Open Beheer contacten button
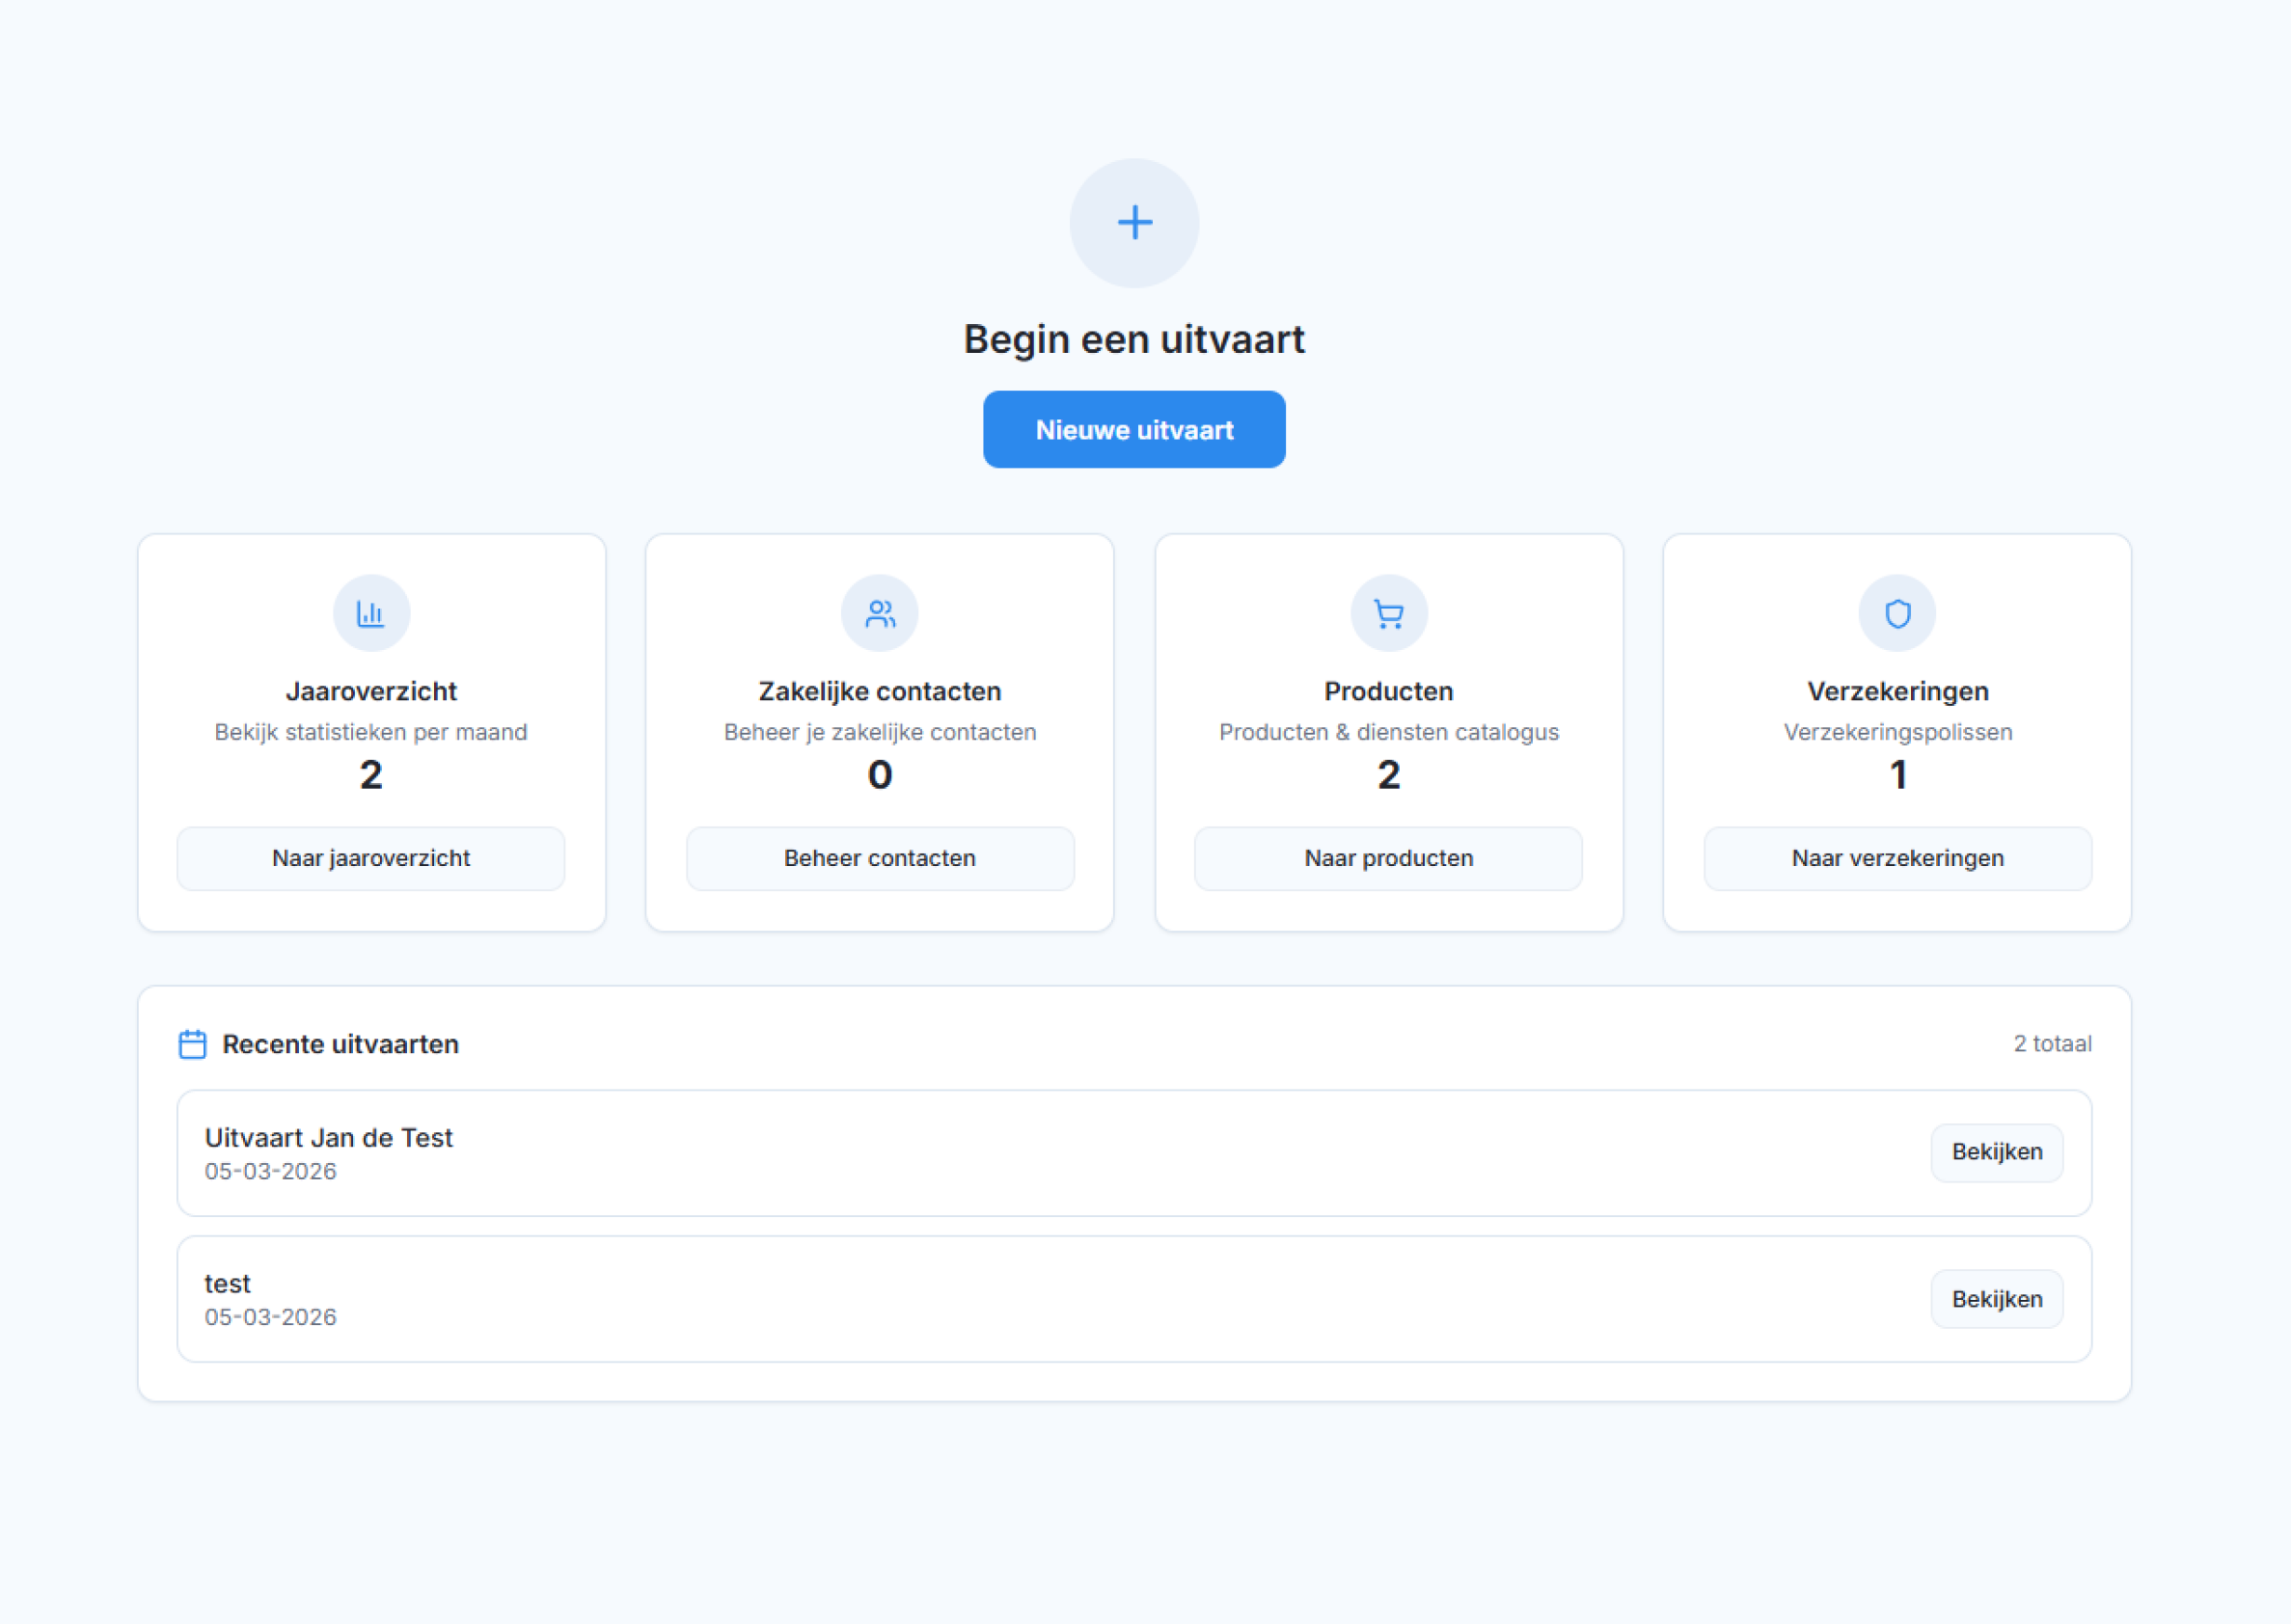 880,858
